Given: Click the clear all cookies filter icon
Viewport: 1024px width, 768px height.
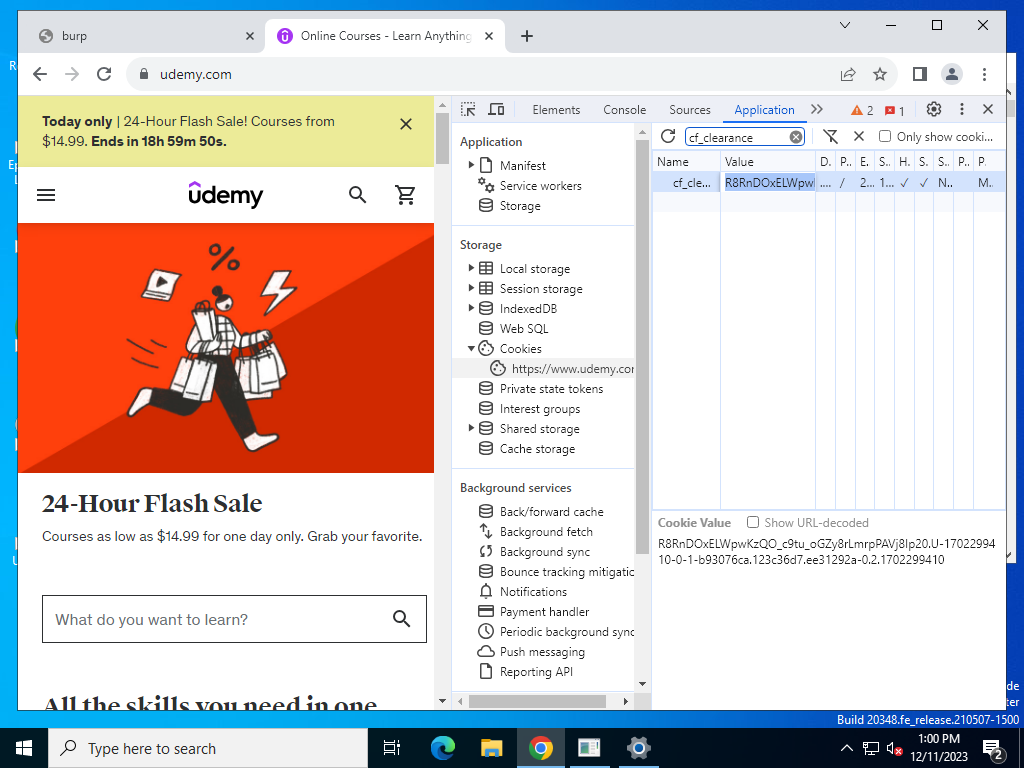Looking at the screenshot, I should (830, 136).
